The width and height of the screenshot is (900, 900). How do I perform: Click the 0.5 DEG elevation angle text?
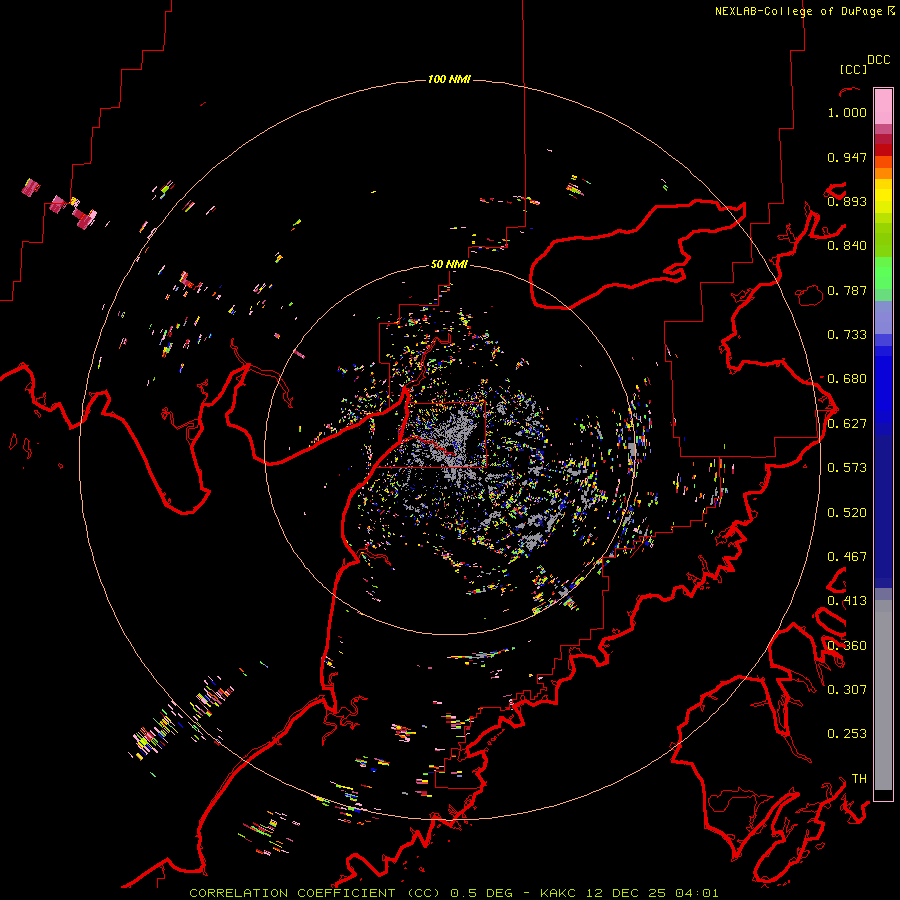(x=482, y=893)
